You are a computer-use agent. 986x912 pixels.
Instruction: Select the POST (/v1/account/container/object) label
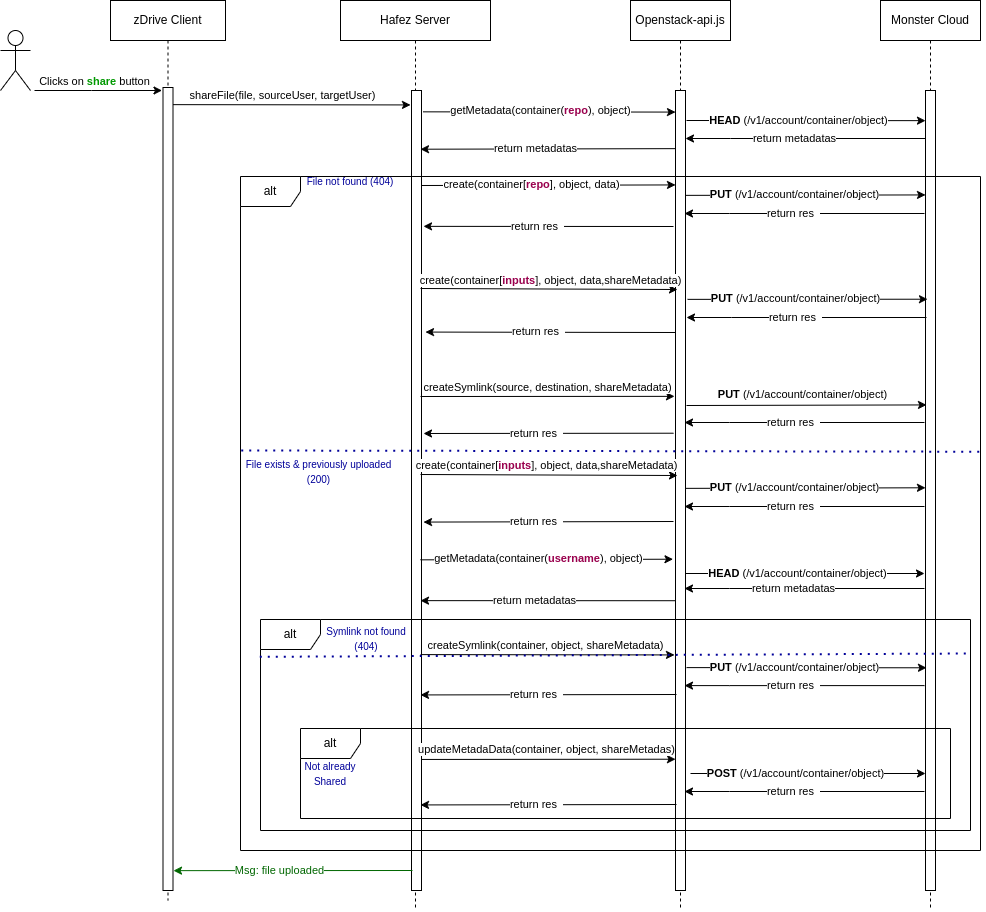point(795,773)
